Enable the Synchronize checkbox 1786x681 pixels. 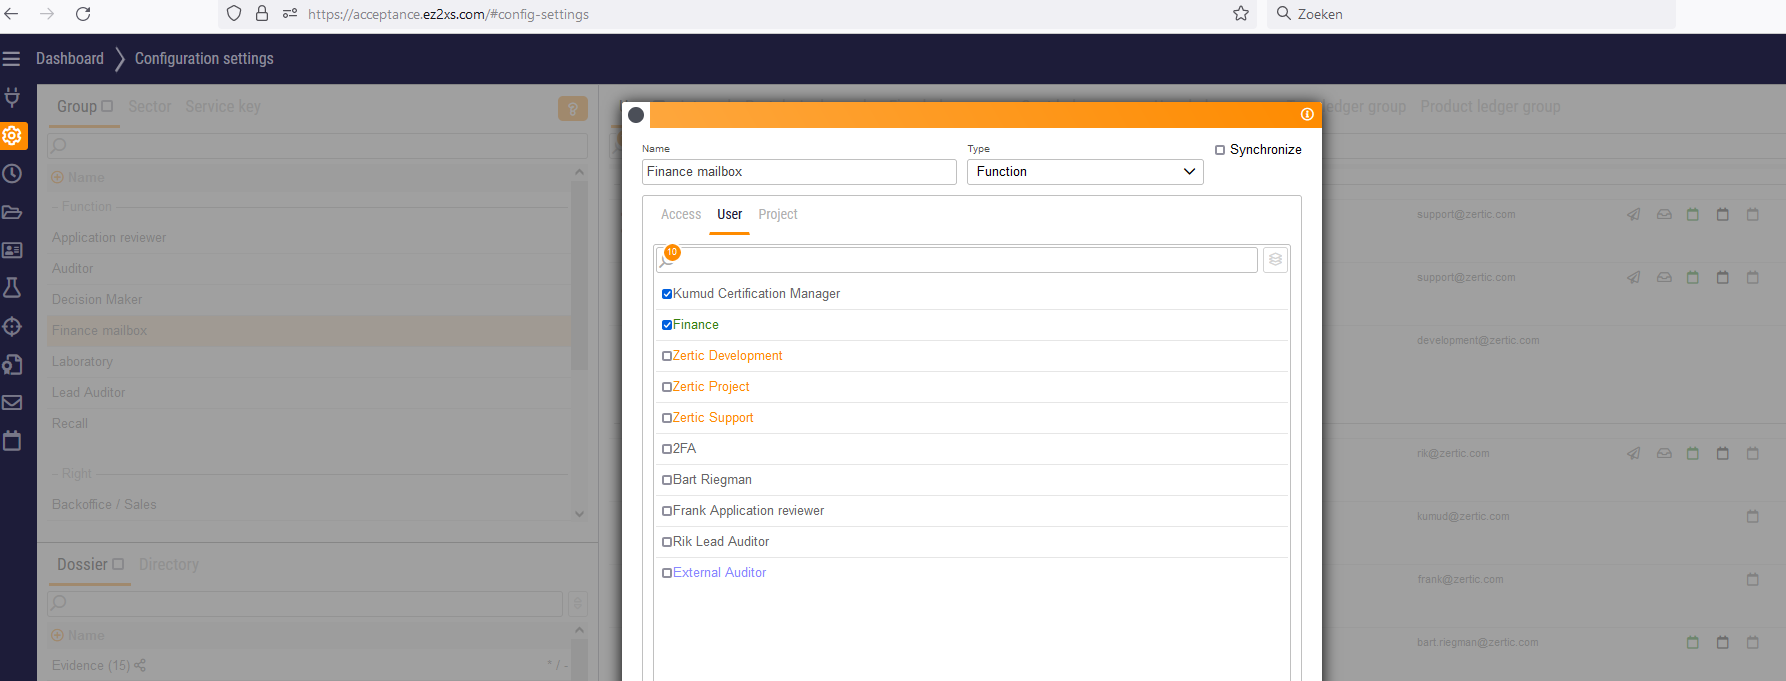(1220, 150)
